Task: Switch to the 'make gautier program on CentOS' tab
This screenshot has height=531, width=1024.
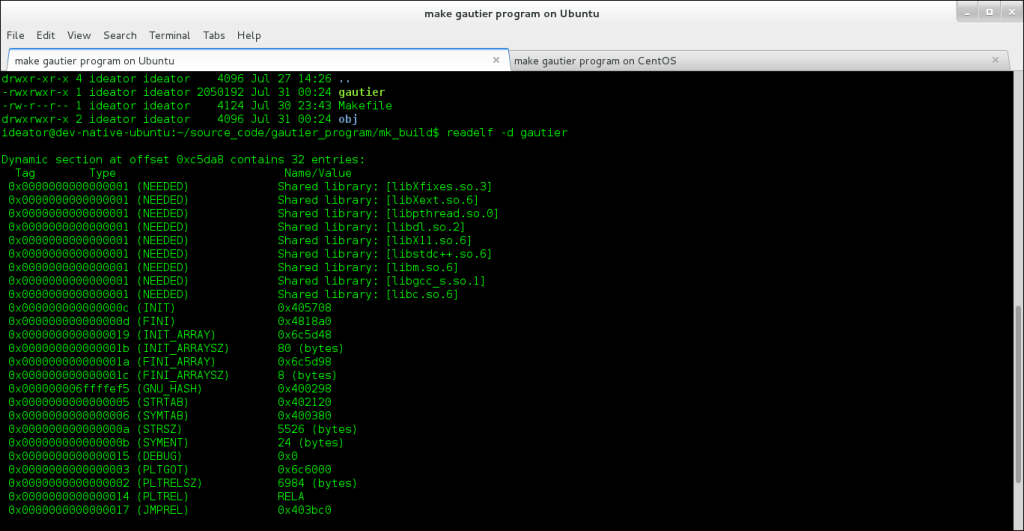Action: point(759,61)
